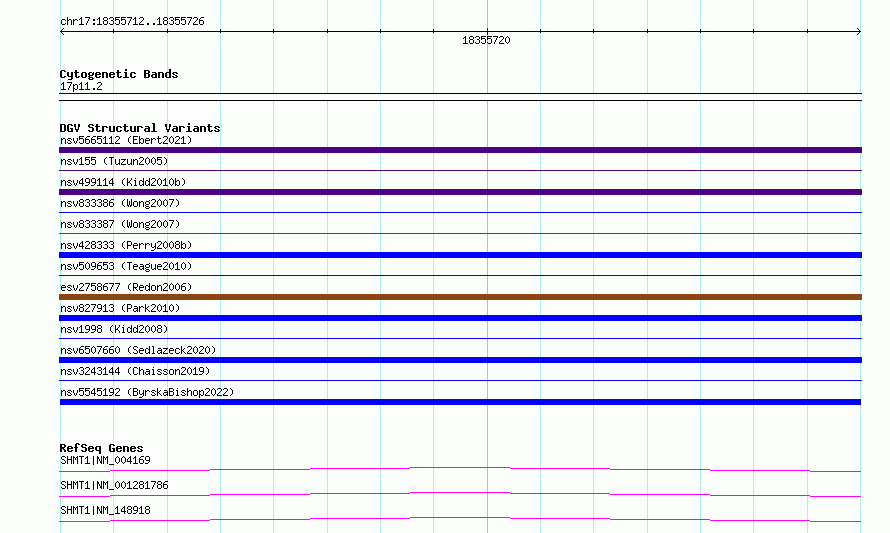The height and width of the screenshot is (533, 890).
Task: Click the chr17:18355712..18355726 coordinate label
Action: pos(132,21)
